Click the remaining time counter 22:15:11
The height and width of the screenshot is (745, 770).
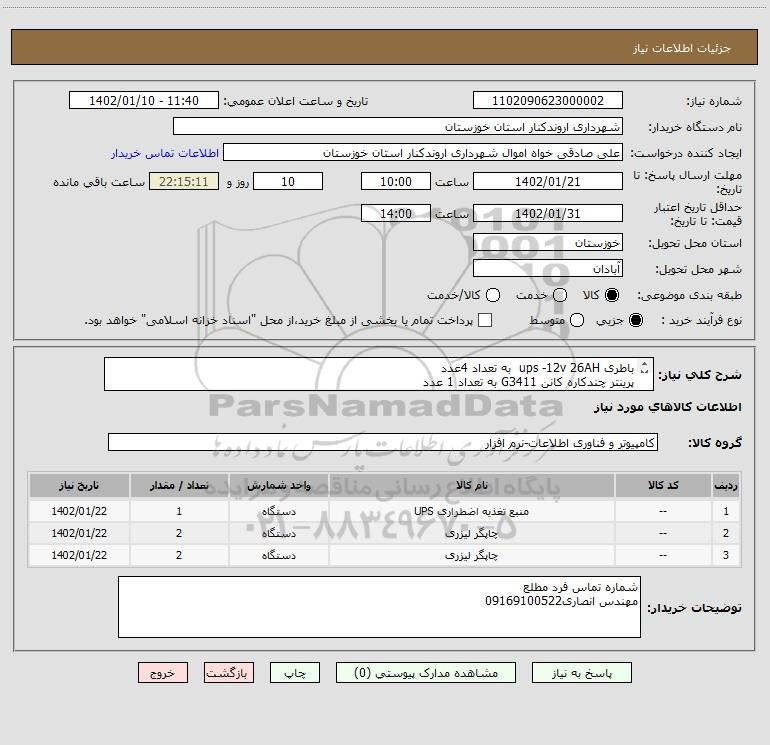(184, 182)
